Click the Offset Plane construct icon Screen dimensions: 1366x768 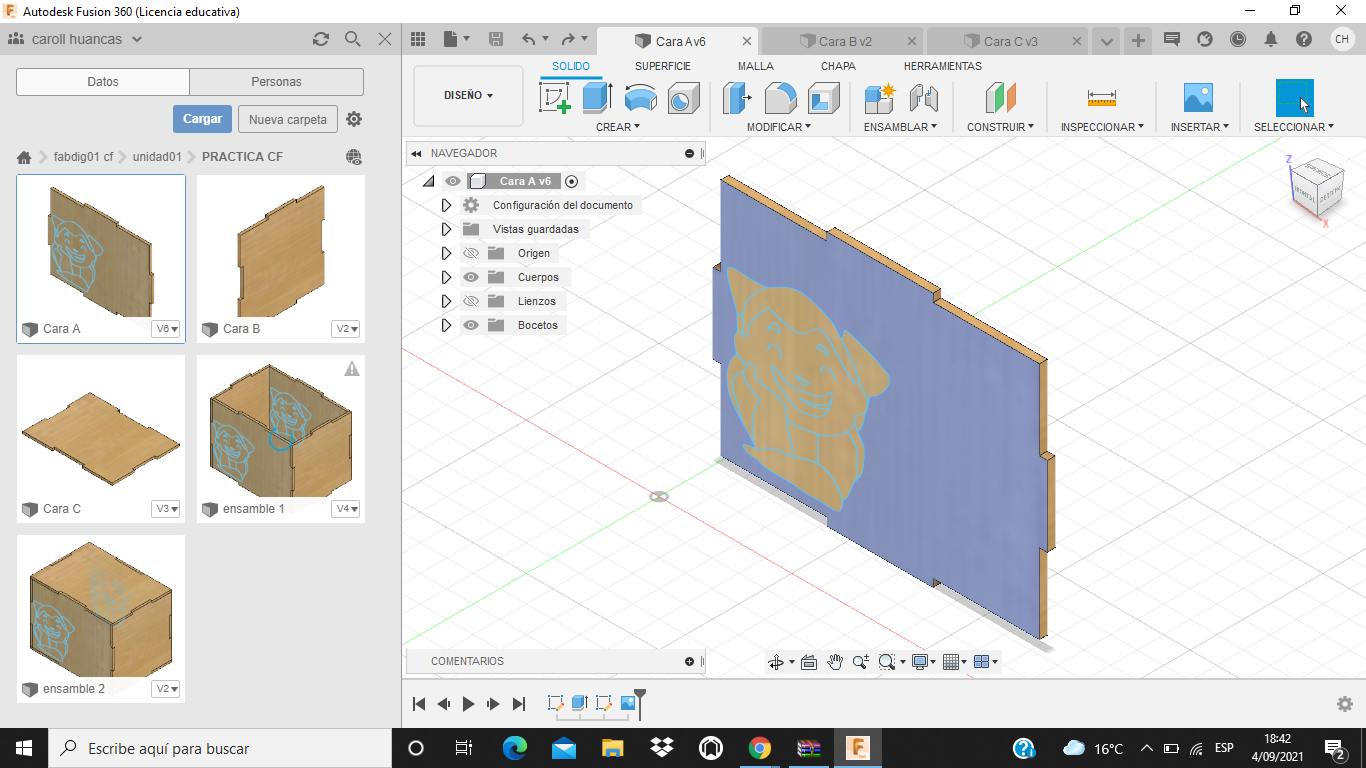point(1000,98)
